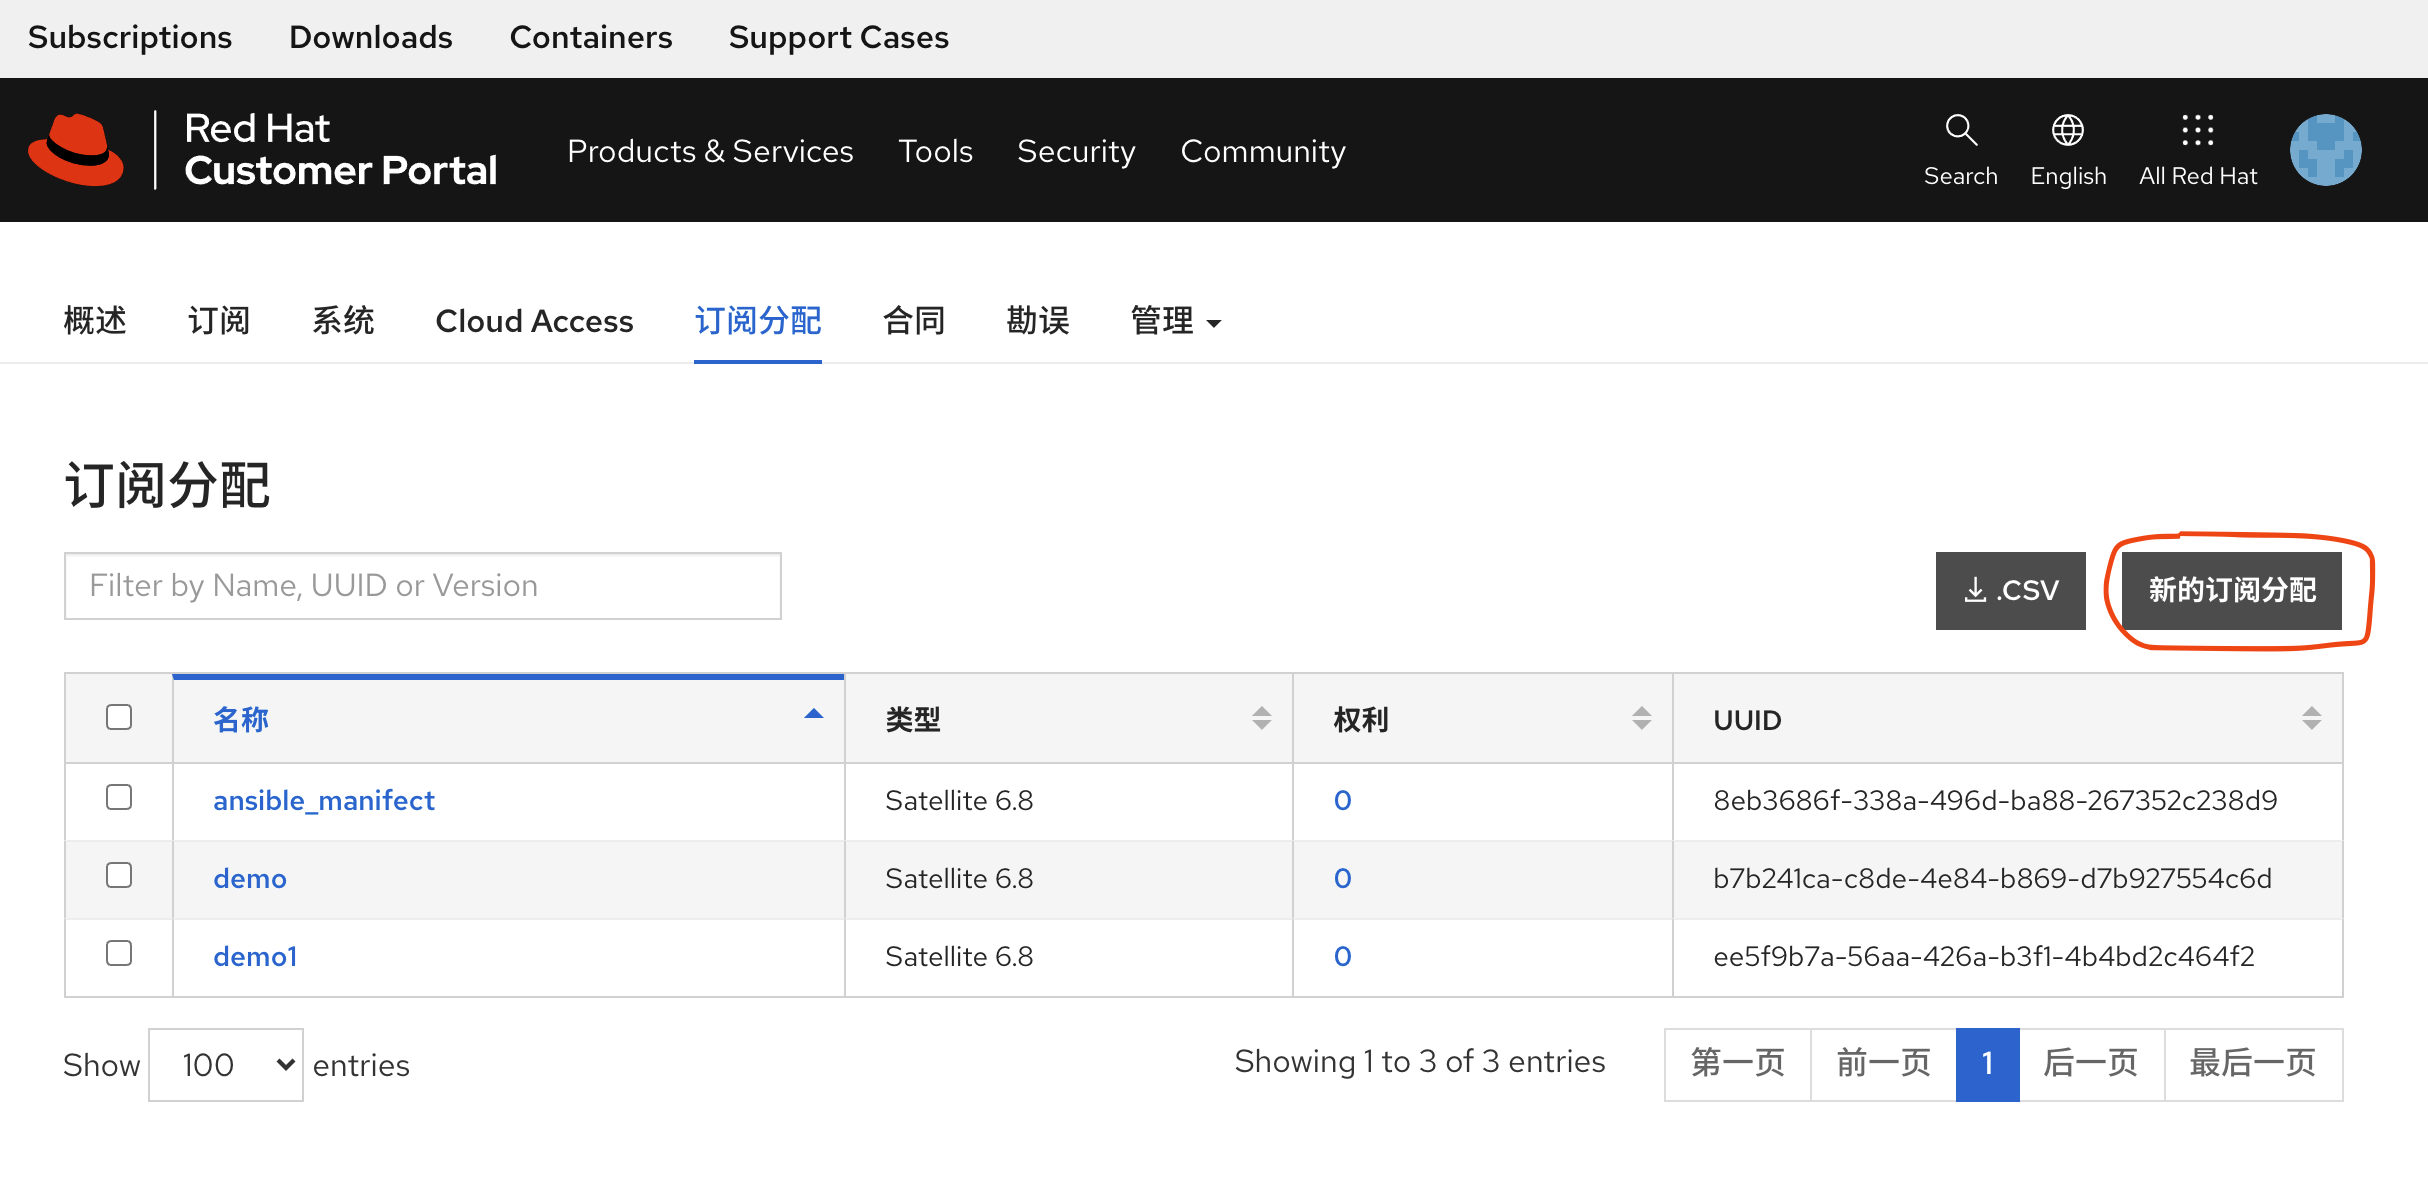Check the ansible_manifect row checkbox
This screenshot has width=2428, height=1204.
pyautogui.click(x=119, y=797)
